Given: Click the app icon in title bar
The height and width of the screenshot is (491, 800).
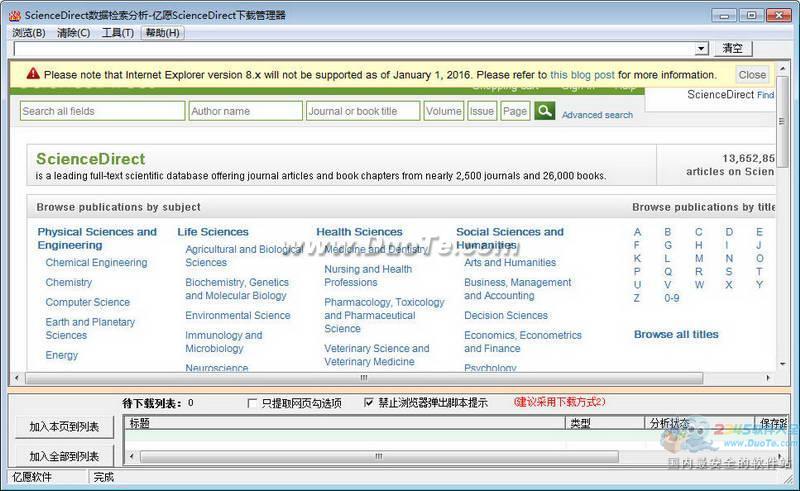Looking at the screenshot, I should click(x=15, y=15).
